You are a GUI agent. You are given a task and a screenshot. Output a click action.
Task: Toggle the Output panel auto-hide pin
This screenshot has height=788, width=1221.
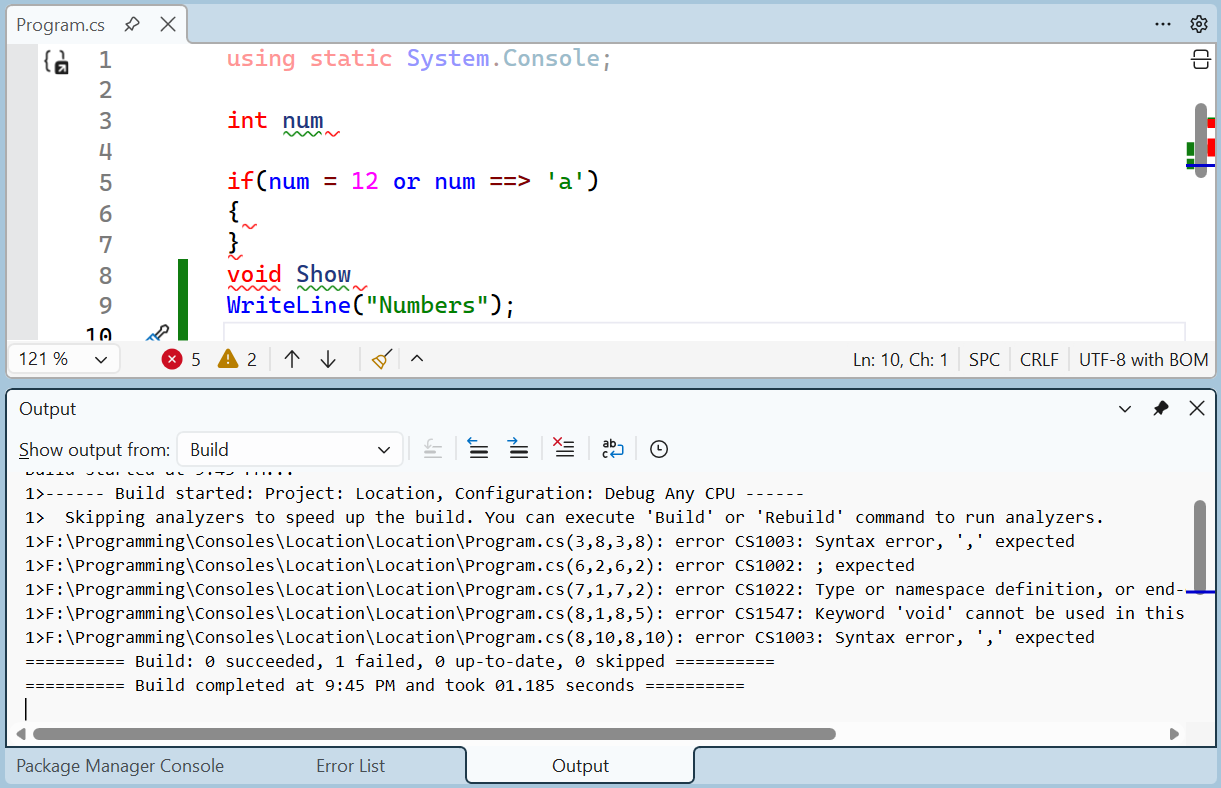1161,408
